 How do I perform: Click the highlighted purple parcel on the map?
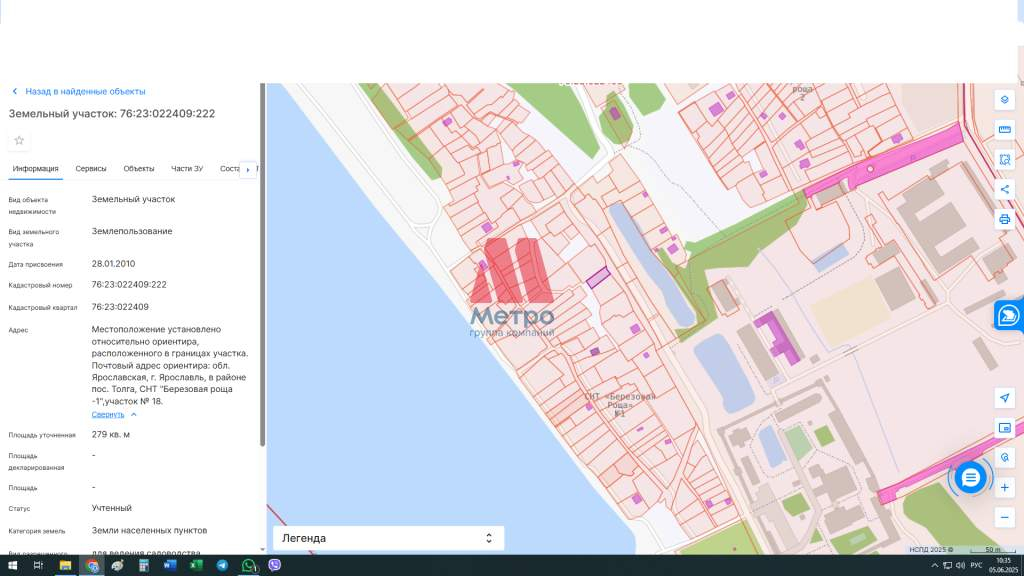click(598, 278)
